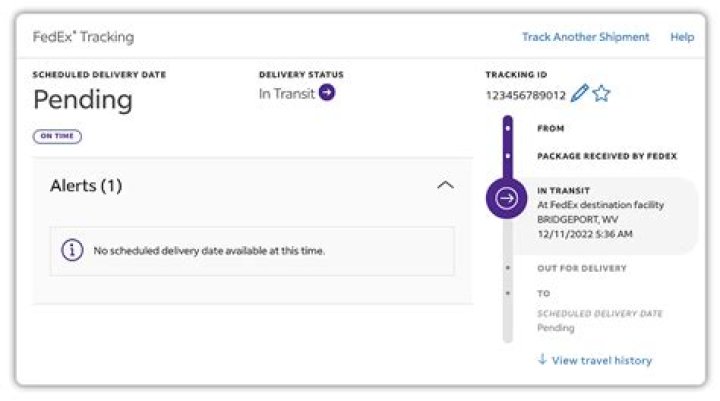Screen dimensions: 720x401
Task: Click the Alerts (1) heading
Action: 86,186
